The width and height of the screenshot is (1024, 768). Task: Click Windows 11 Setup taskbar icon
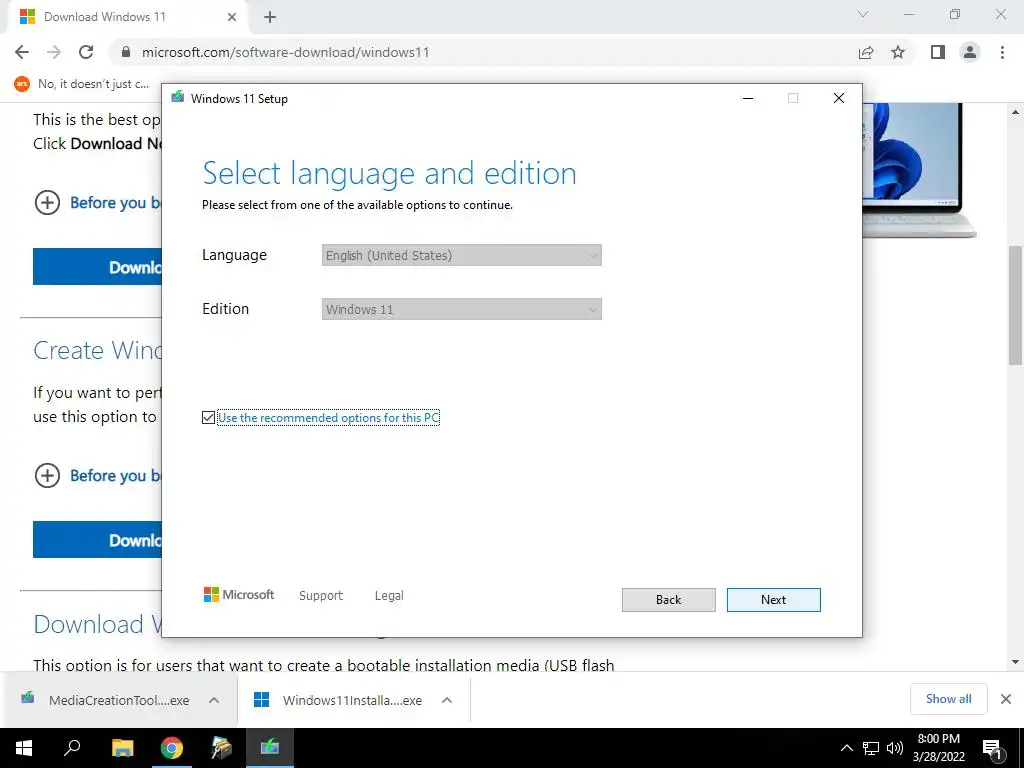click(x=270, y=748)
